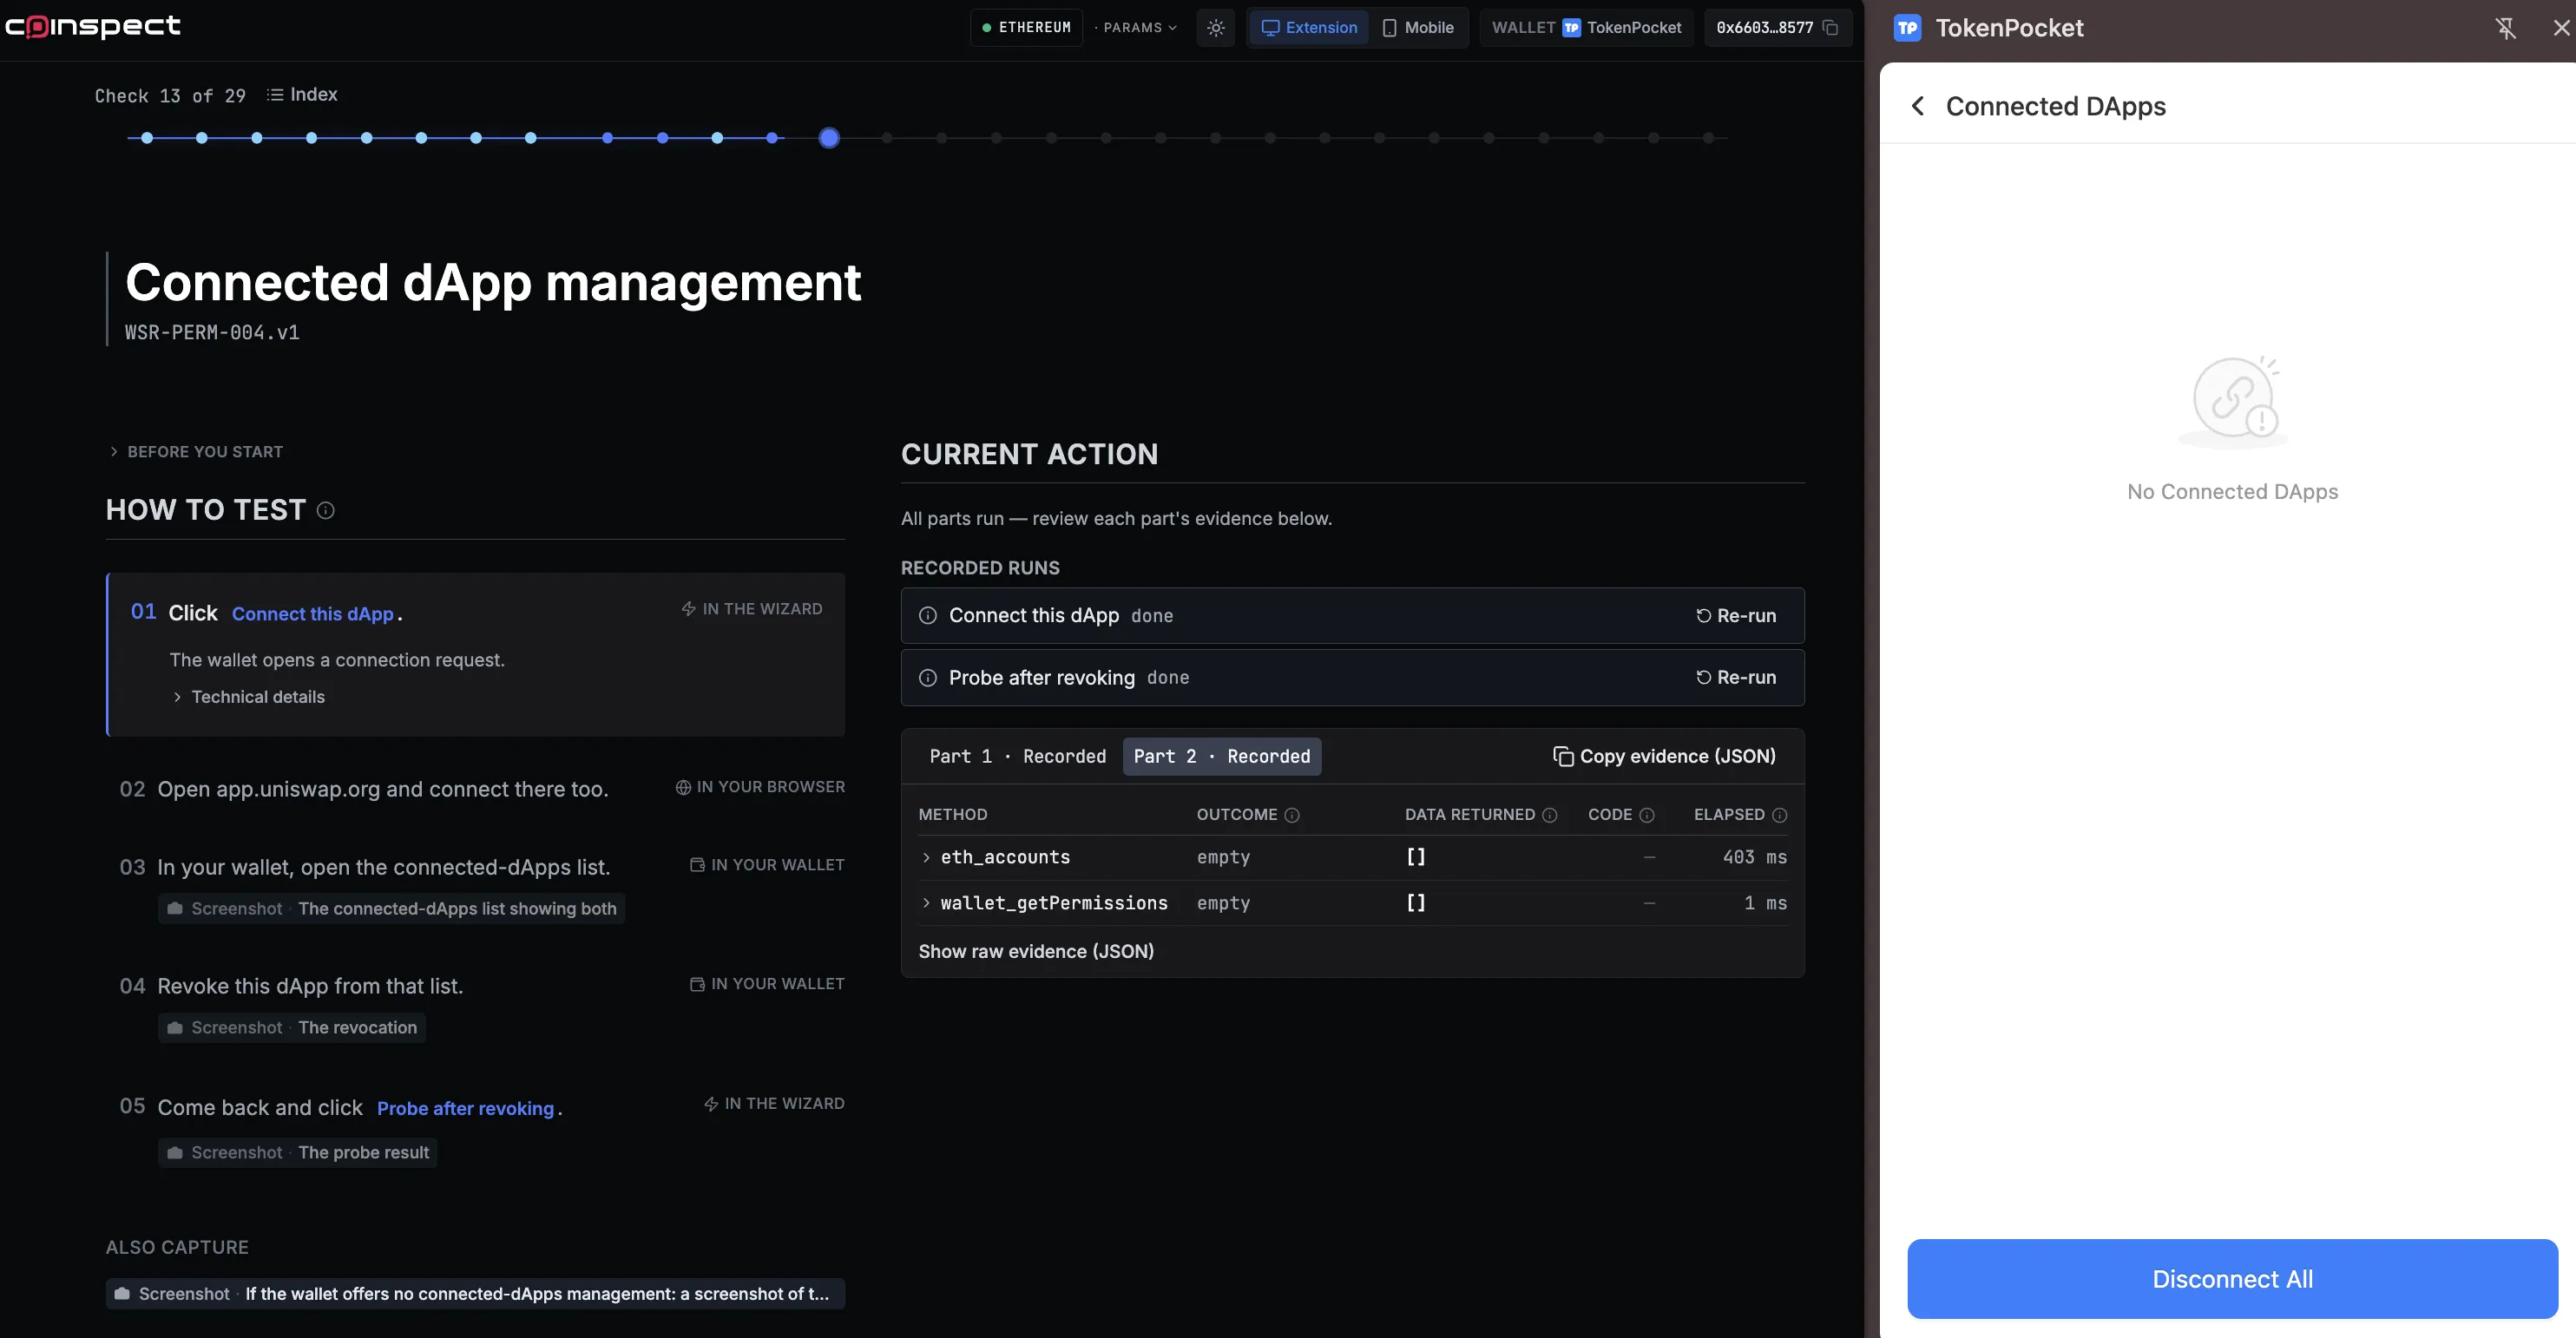
Task: Click the Connect this dApp link
Action: pos(313,614)
